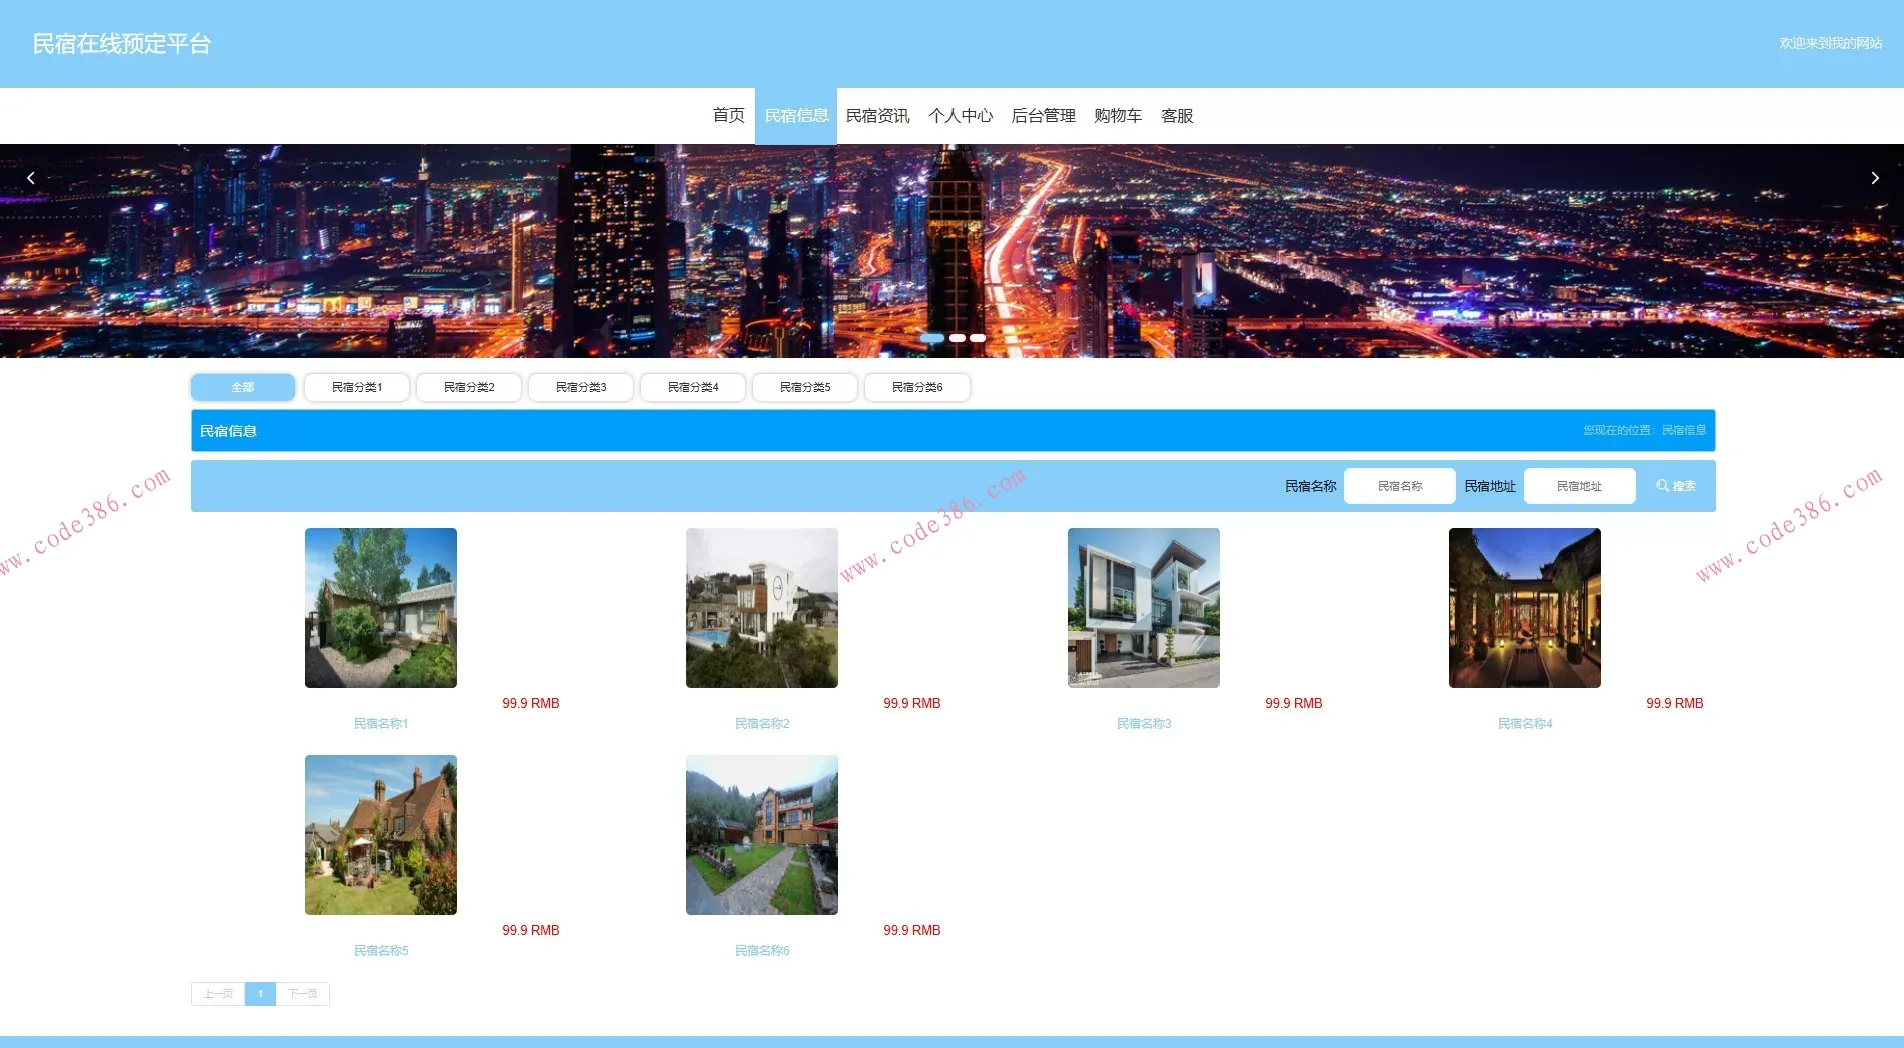
Task: Filter listings by 民宿分类4
Action: coord(693,387)
